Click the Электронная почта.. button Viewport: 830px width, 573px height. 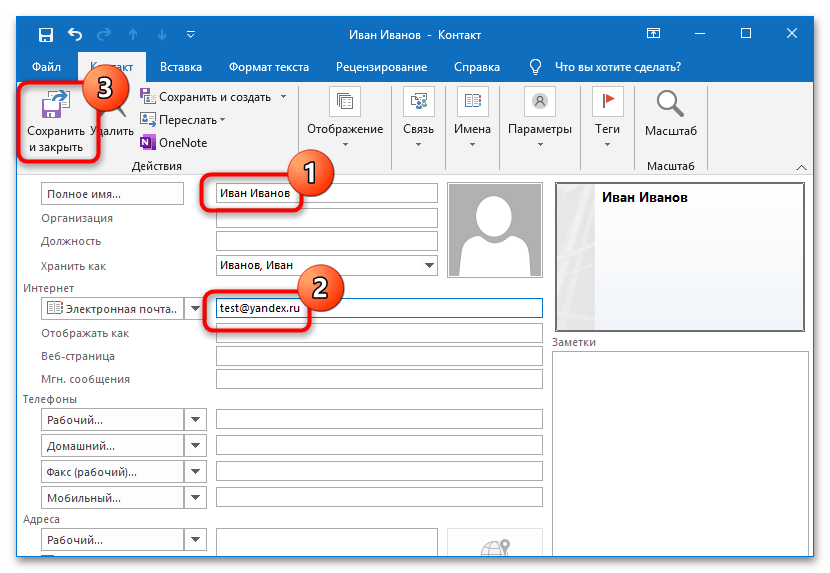tap(112, 308)
